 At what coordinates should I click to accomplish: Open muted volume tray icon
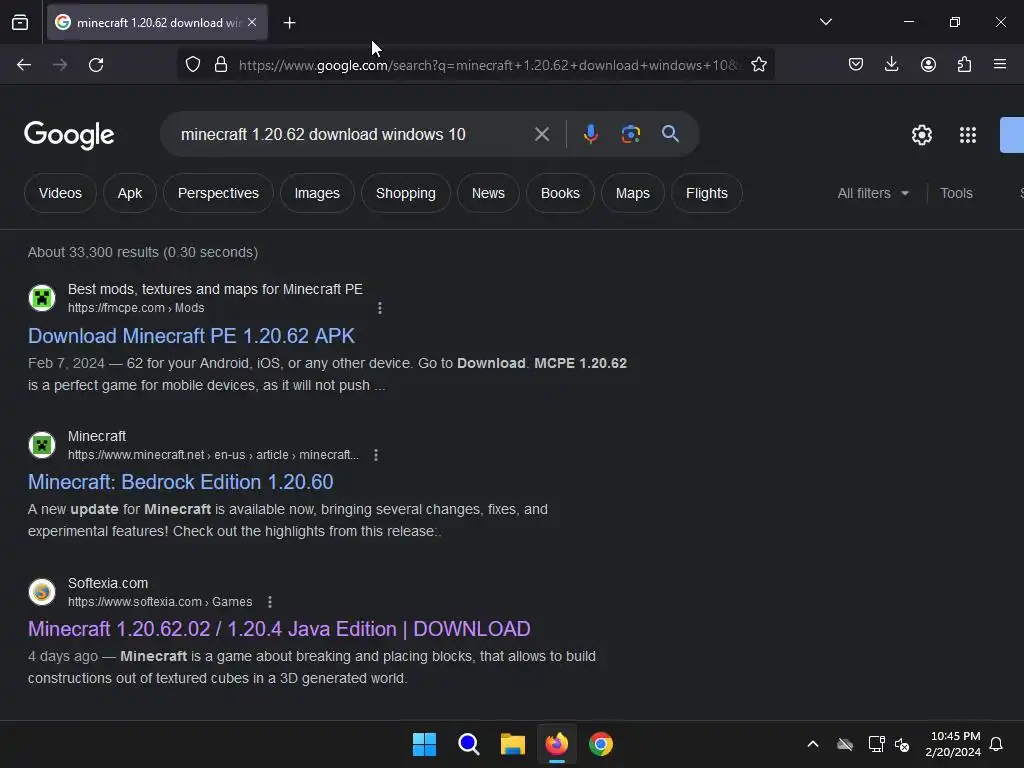[x=902, y=744]
